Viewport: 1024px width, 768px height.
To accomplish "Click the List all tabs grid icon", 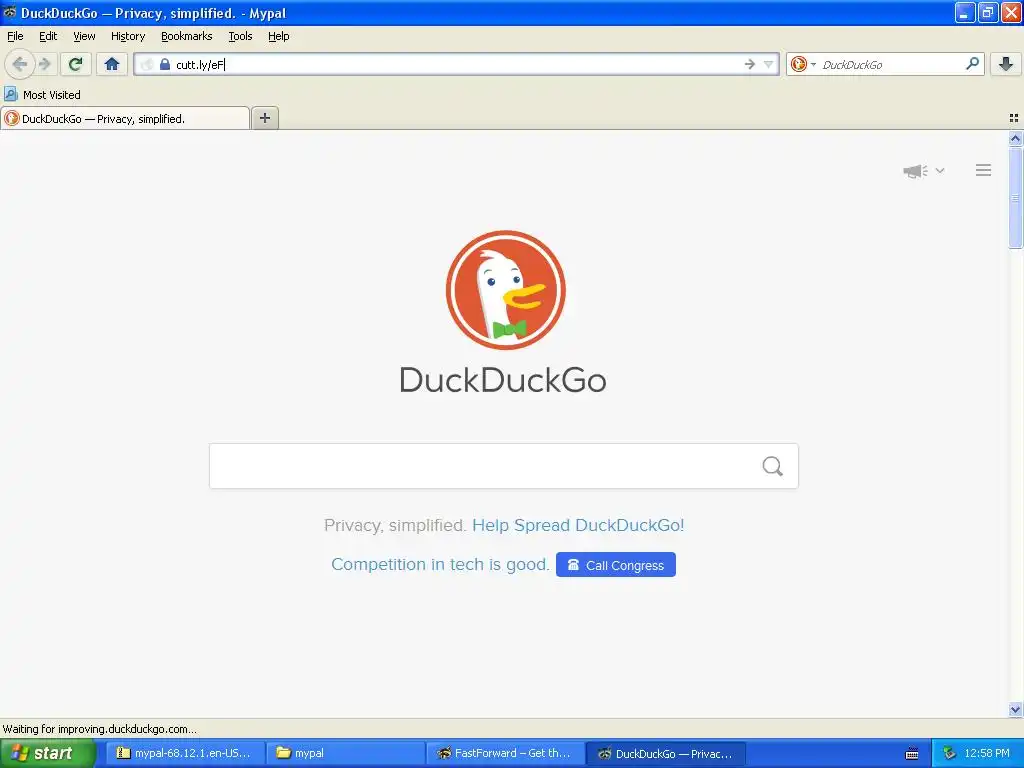I will pyautogui.click(x=1014, y=118).
